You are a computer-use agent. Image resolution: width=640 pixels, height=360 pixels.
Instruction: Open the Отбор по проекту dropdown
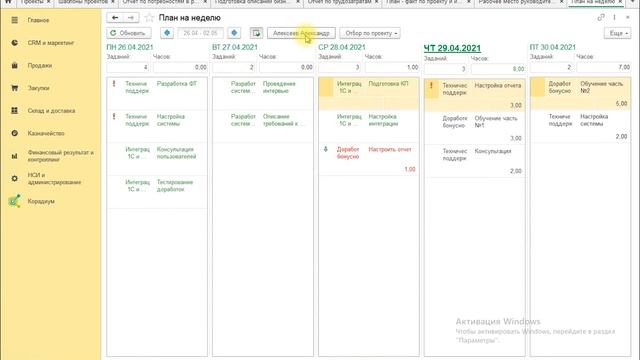pos(370,33)
